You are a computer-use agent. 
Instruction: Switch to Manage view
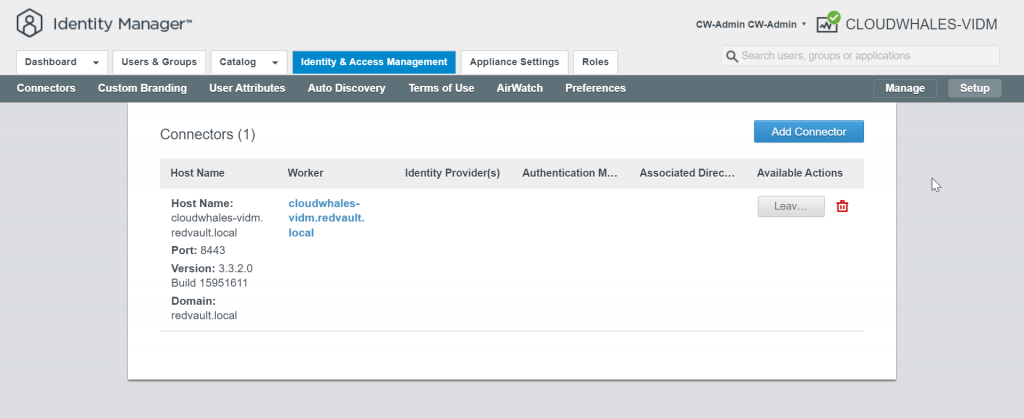pos(905,88)
